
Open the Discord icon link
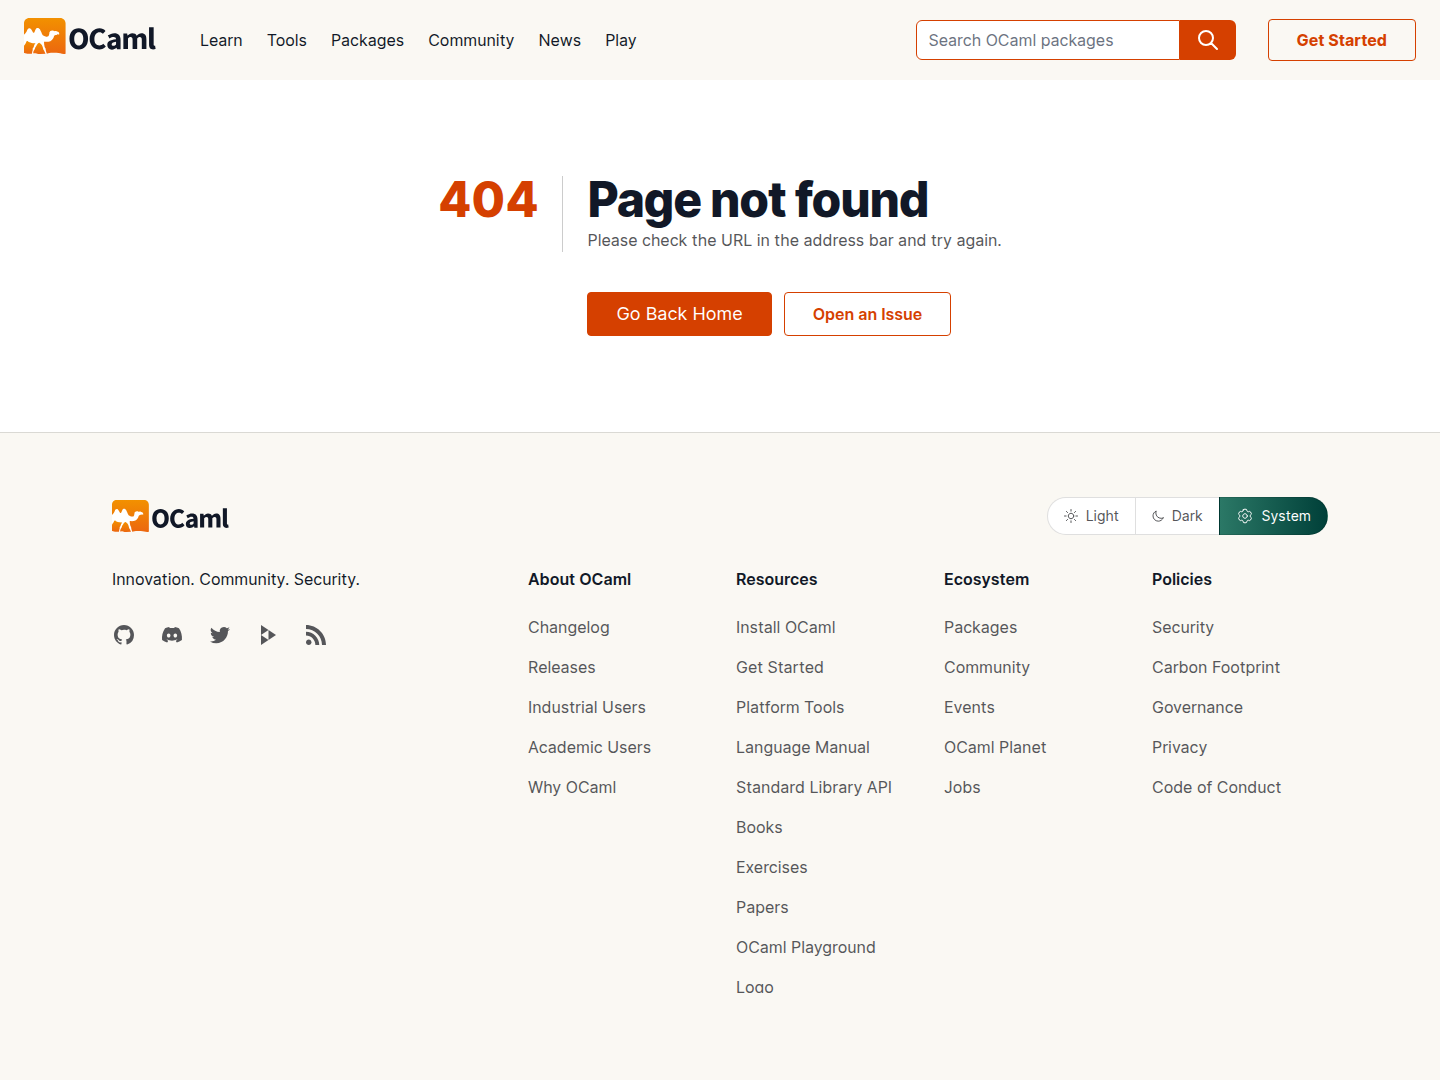[x=172, y=635]
